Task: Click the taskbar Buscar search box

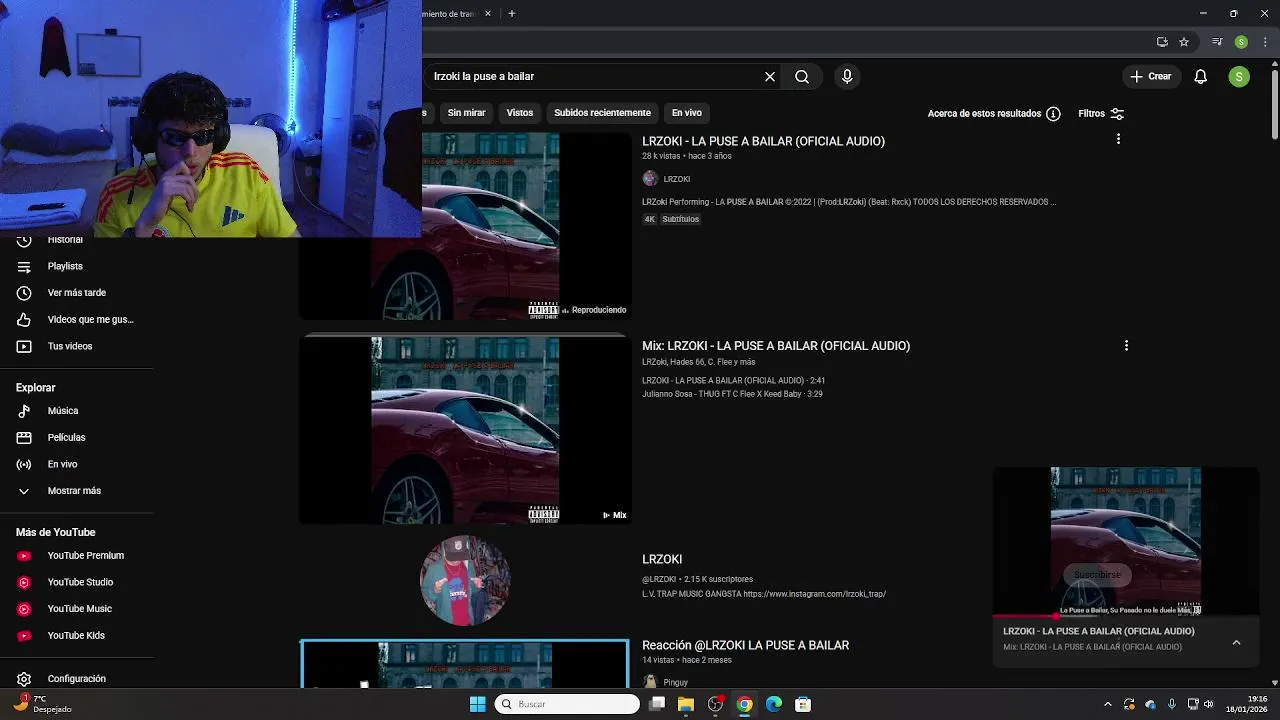Action: coord(567,704)
